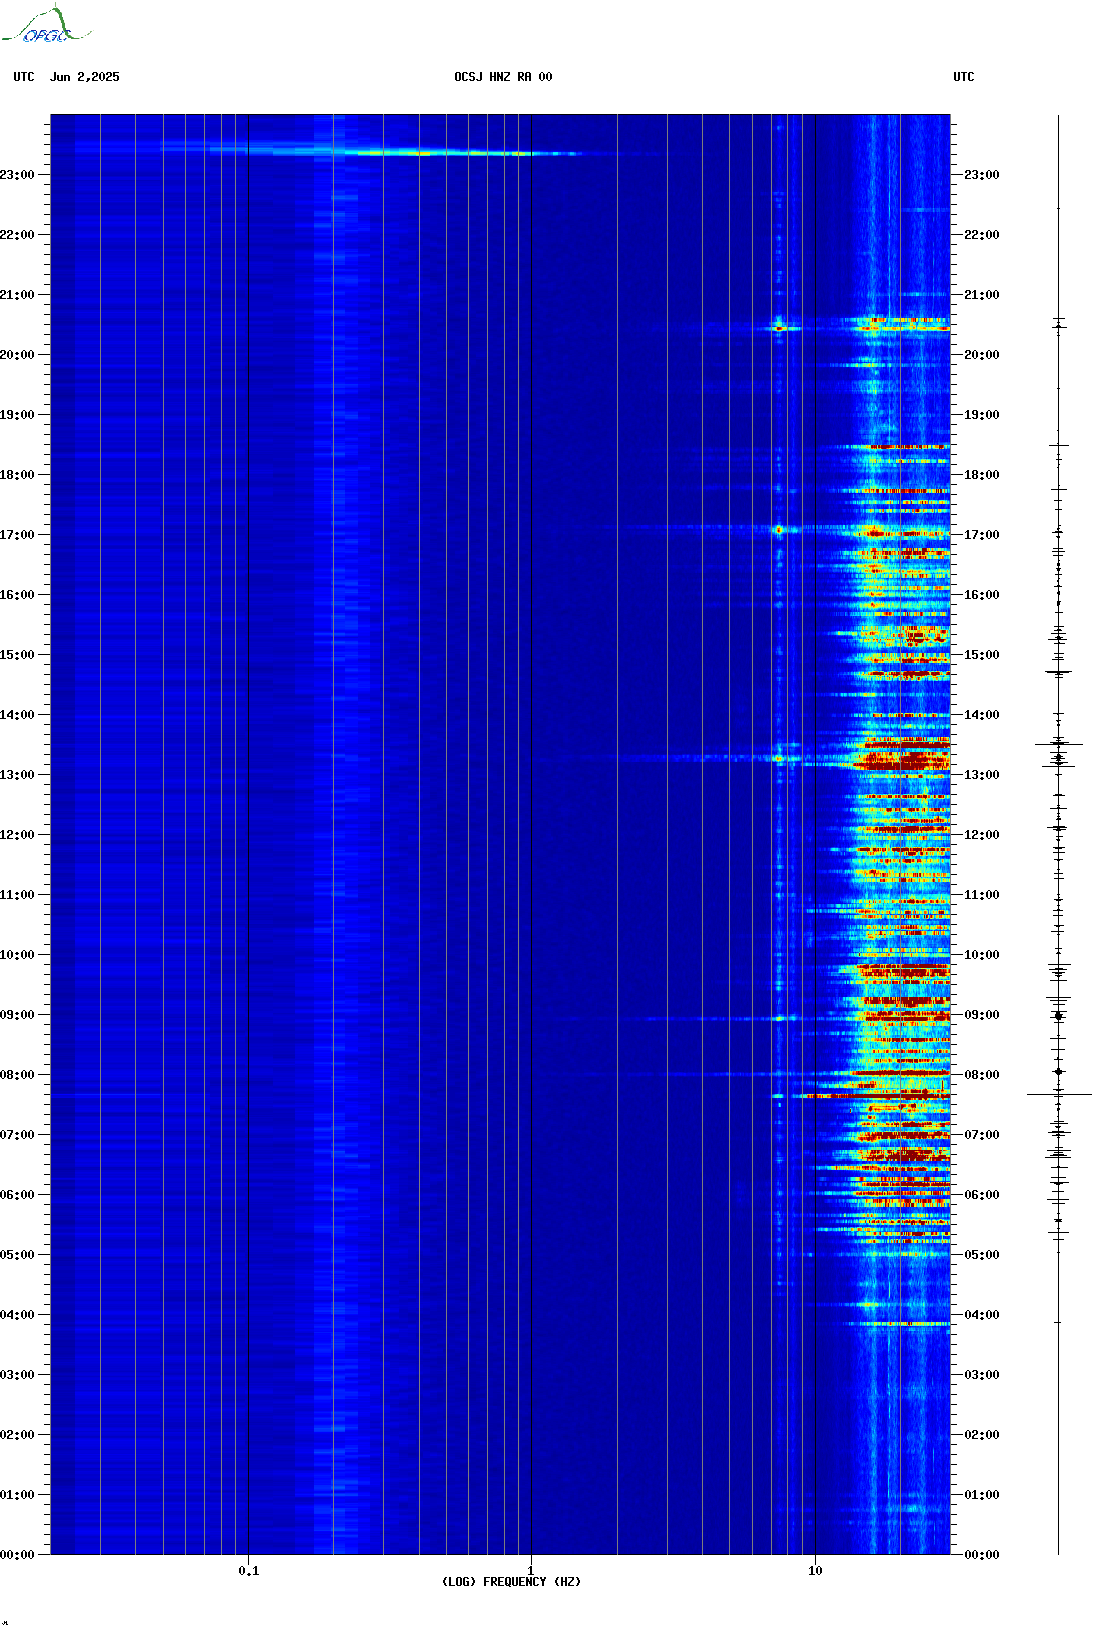
Task: Click 05:00 on the right time axis
Action: coord(982,1255)
